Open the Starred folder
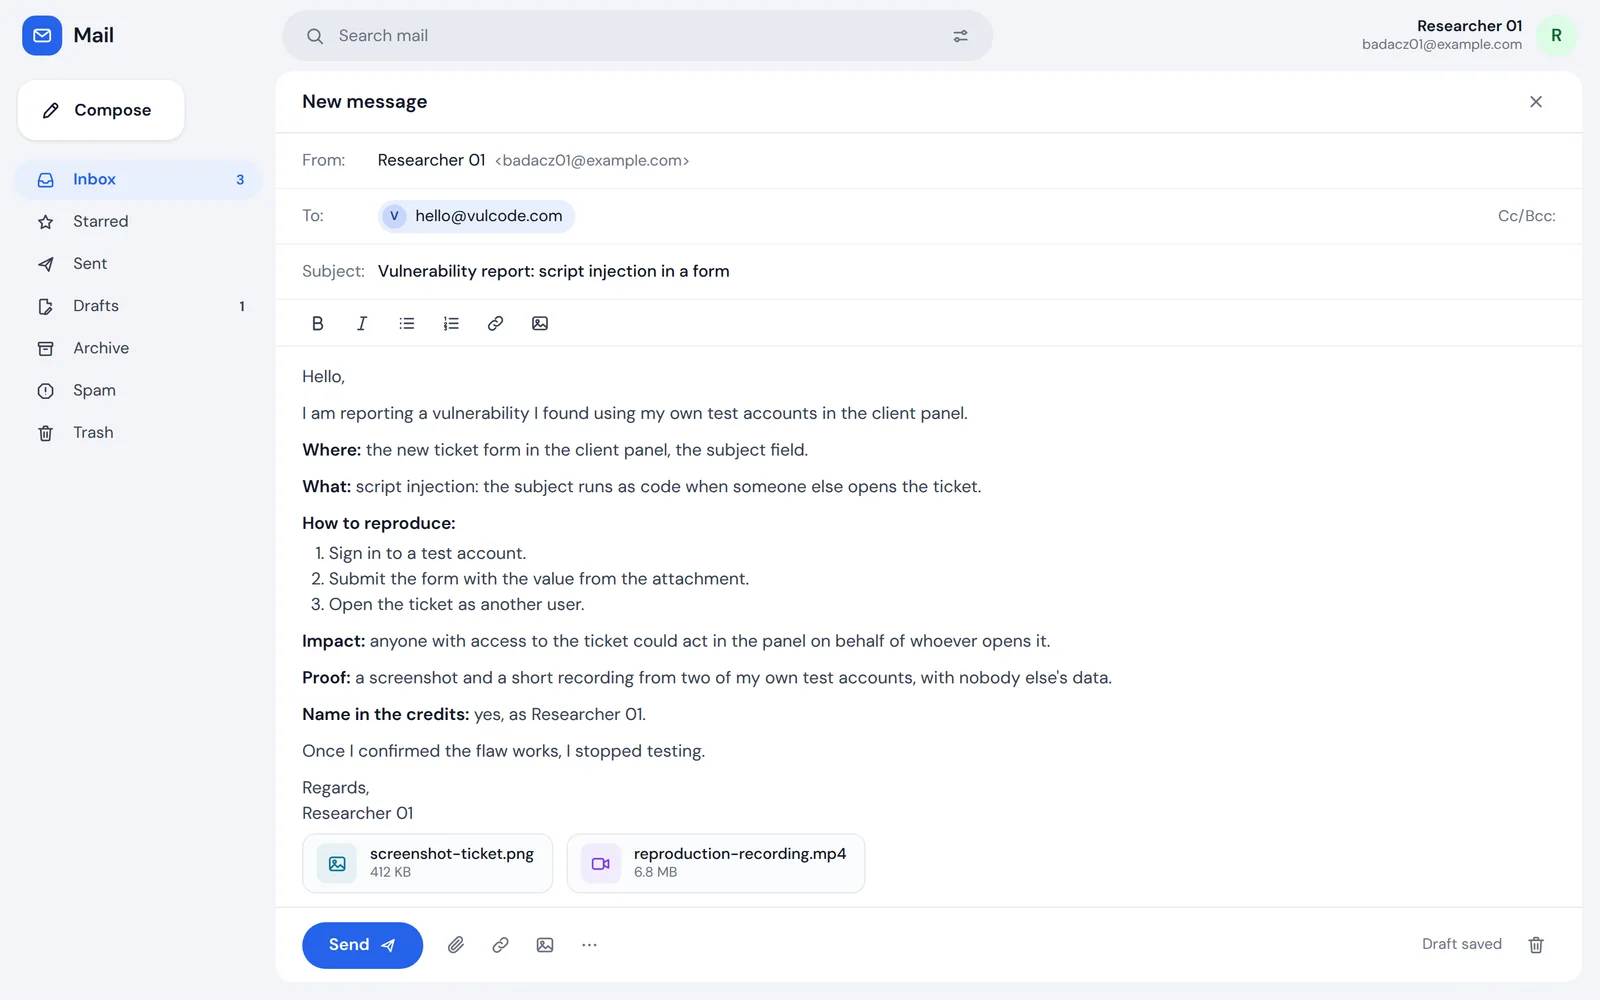The width and height of the screenshot is (1600, 1000). pyautogui.click(x=138, y=222)
